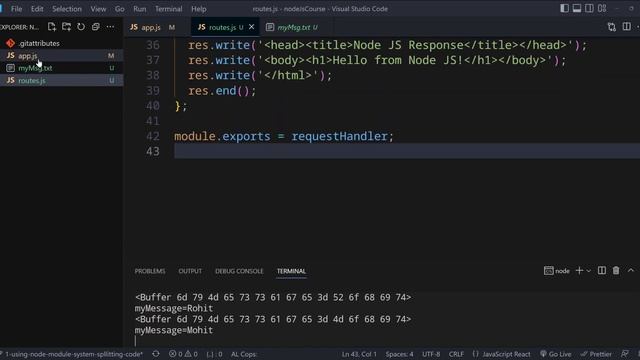Open the Help menu

pyautogui.click(x=199, y=9)
